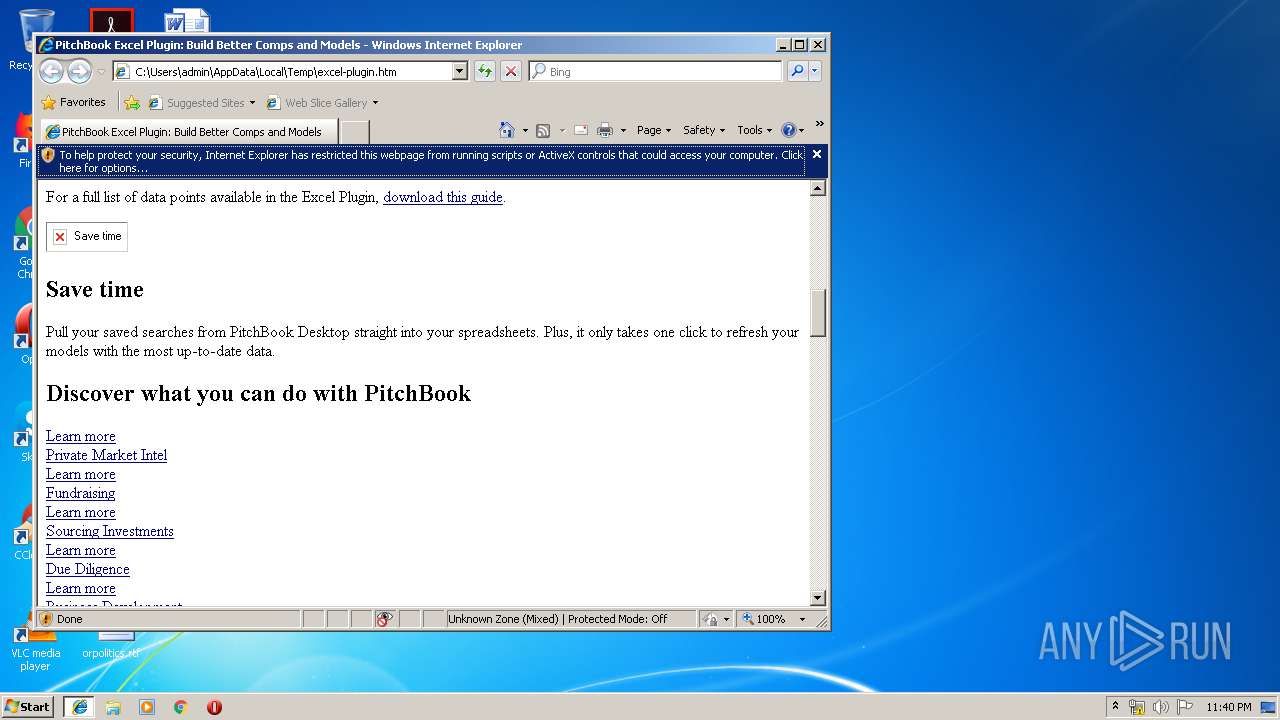Image resolution: width=1280 pixels, height=720 pixels.
Task: Click the scrollbar up arrow
Action: click(818, 188)
